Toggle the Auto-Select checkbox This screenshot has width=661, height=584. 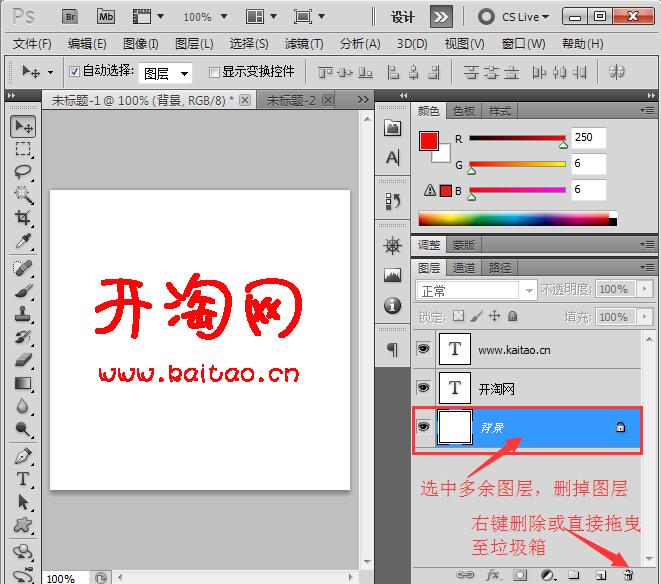[74, 72]
